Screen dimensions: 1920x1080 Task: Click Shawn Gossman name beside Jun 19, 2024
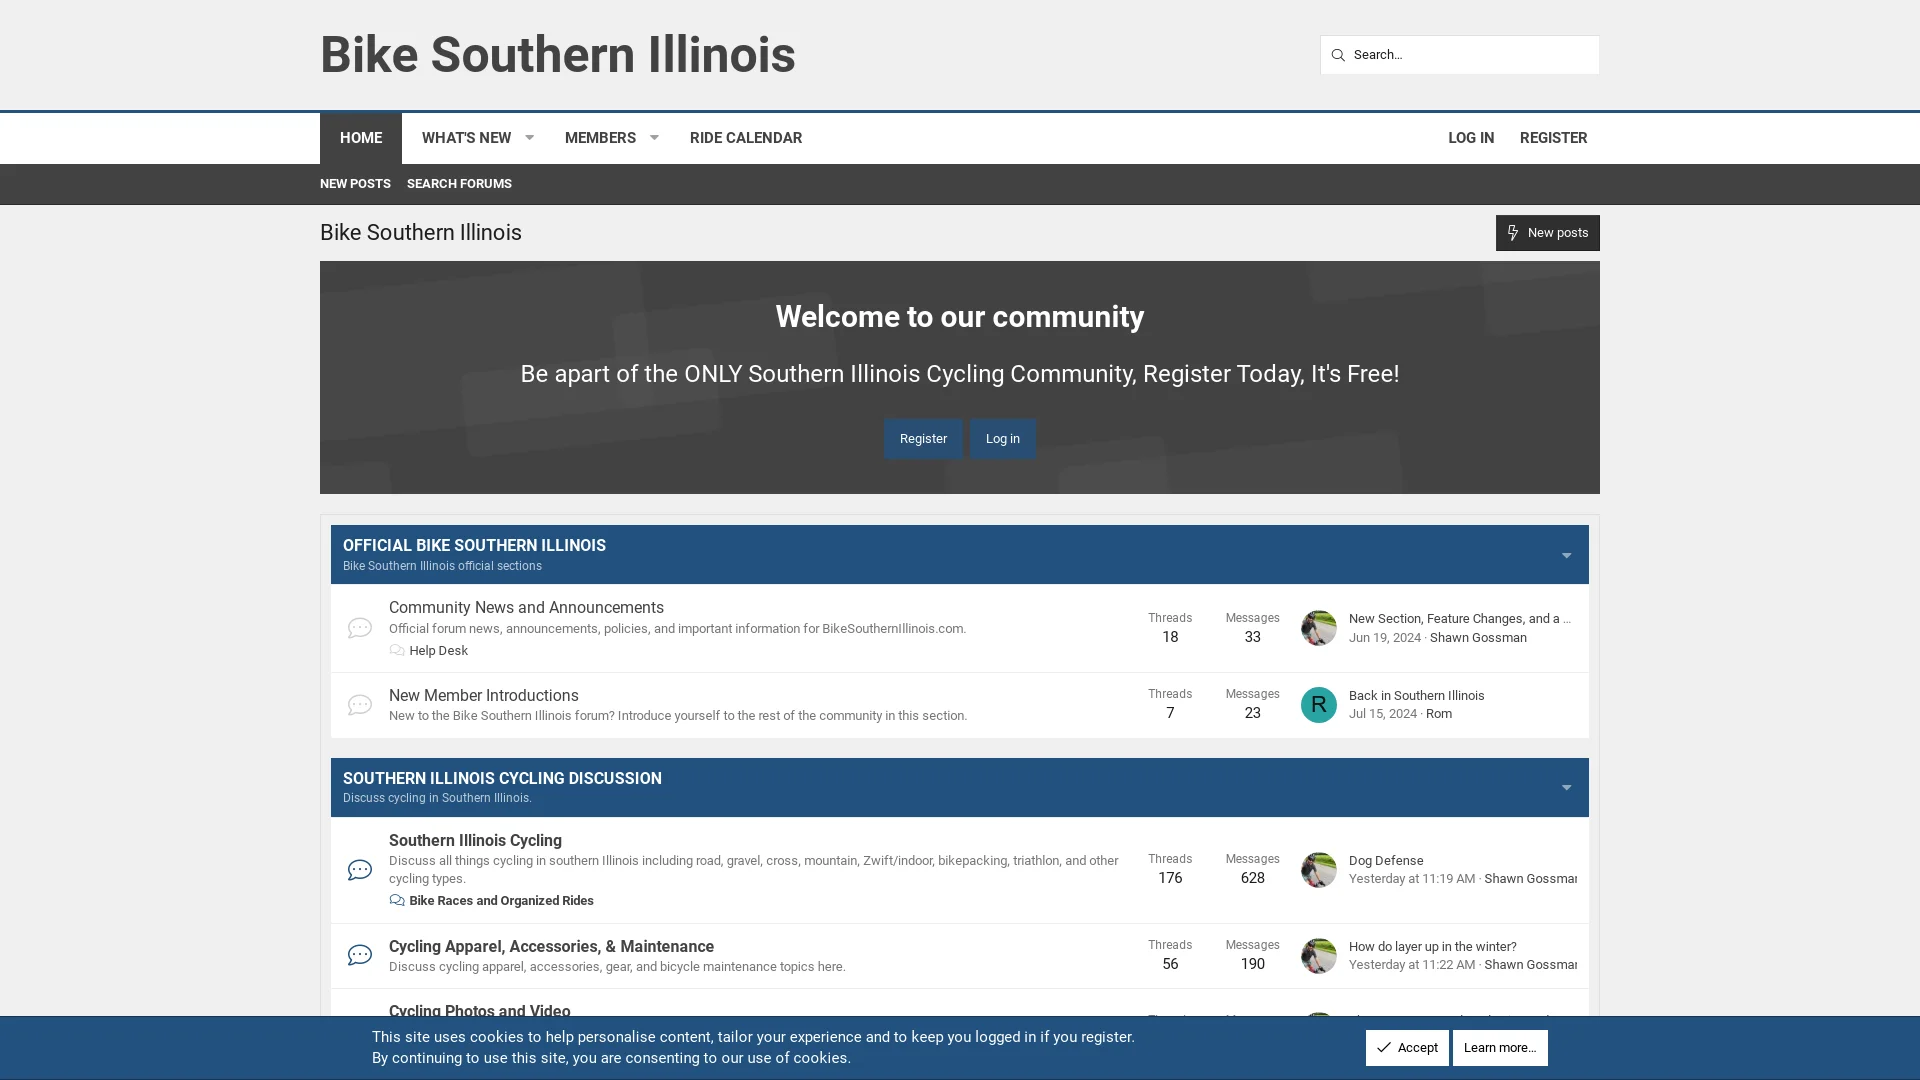(1478, 638)
